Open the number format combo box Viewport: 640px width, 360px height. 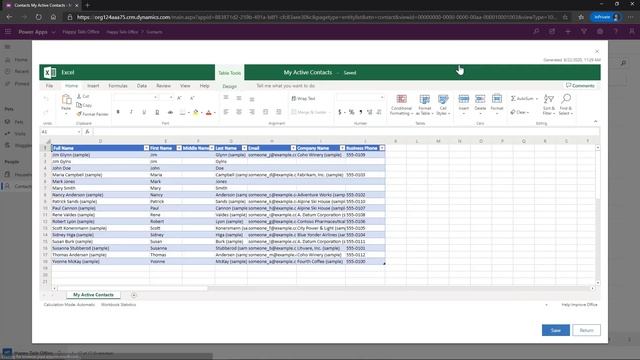360,98
